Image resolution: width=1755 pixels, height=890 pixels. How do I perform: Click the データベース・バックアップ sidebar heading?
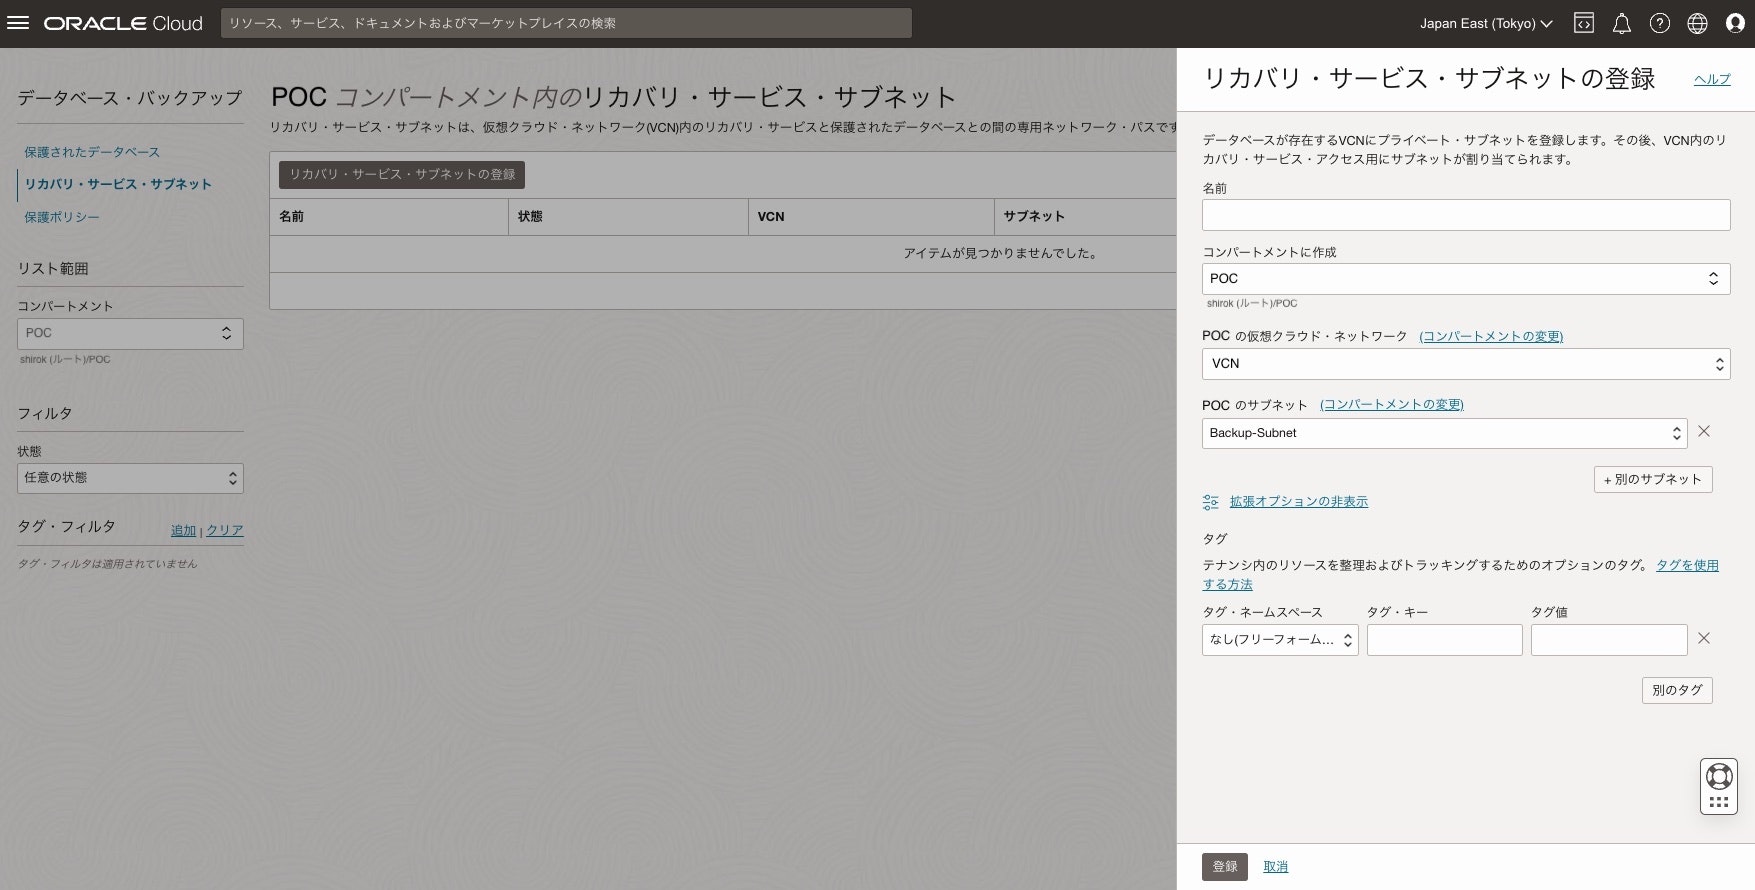(130, 98)
